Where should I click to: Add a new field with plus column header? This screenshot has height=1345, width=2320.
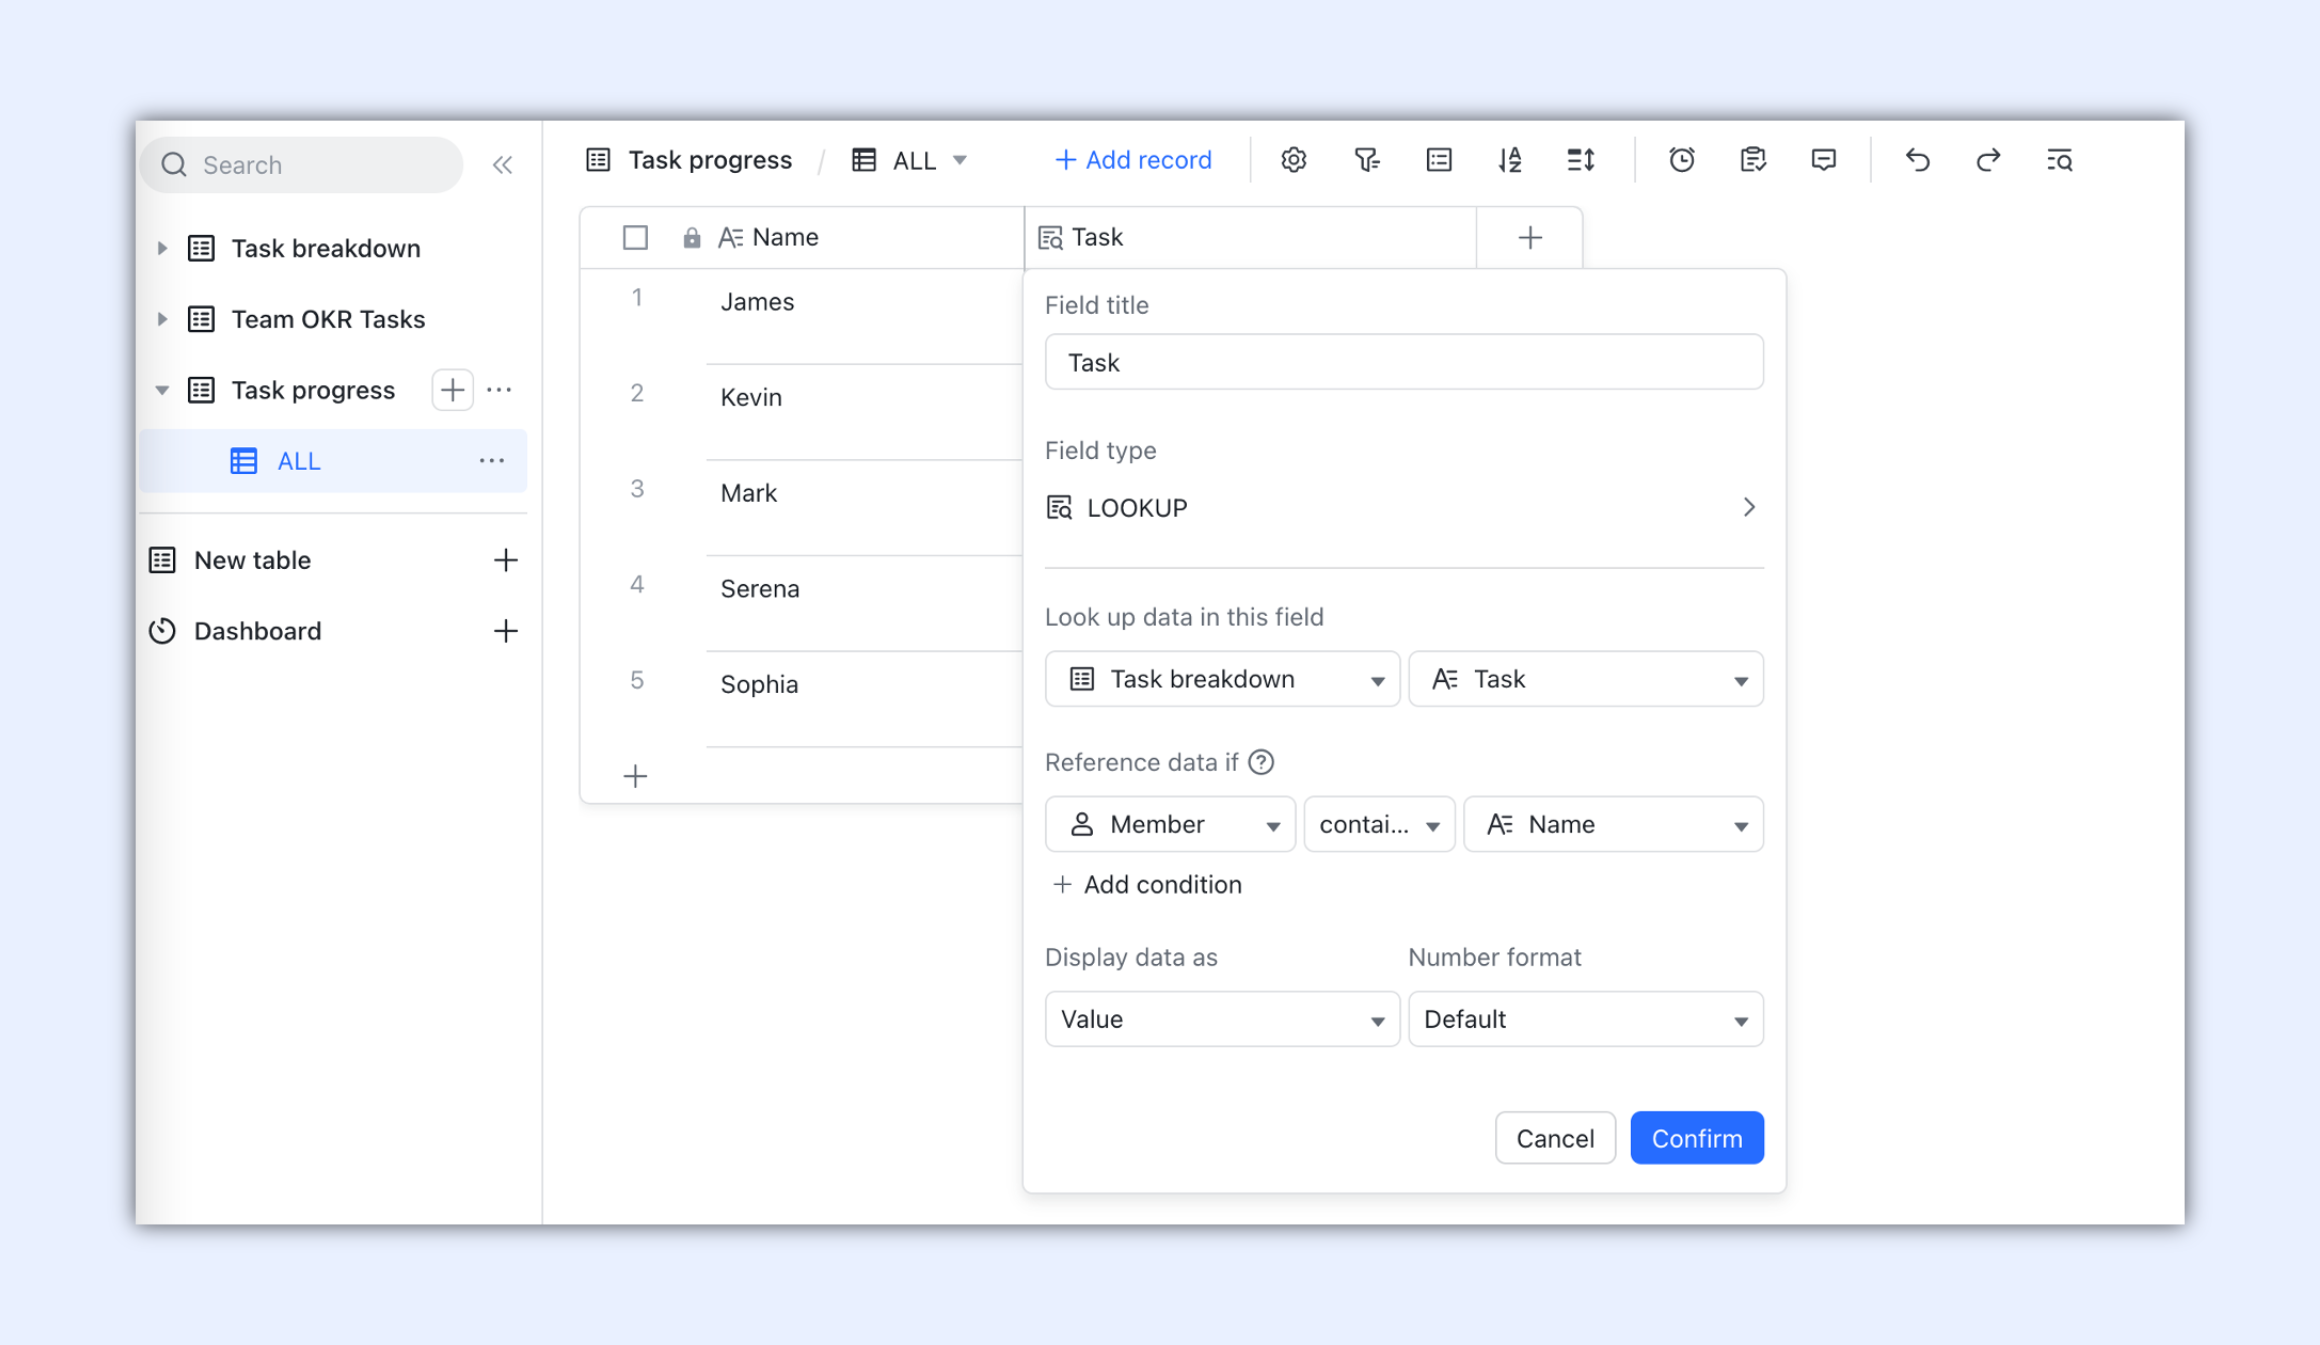[x=1530, y=238]
